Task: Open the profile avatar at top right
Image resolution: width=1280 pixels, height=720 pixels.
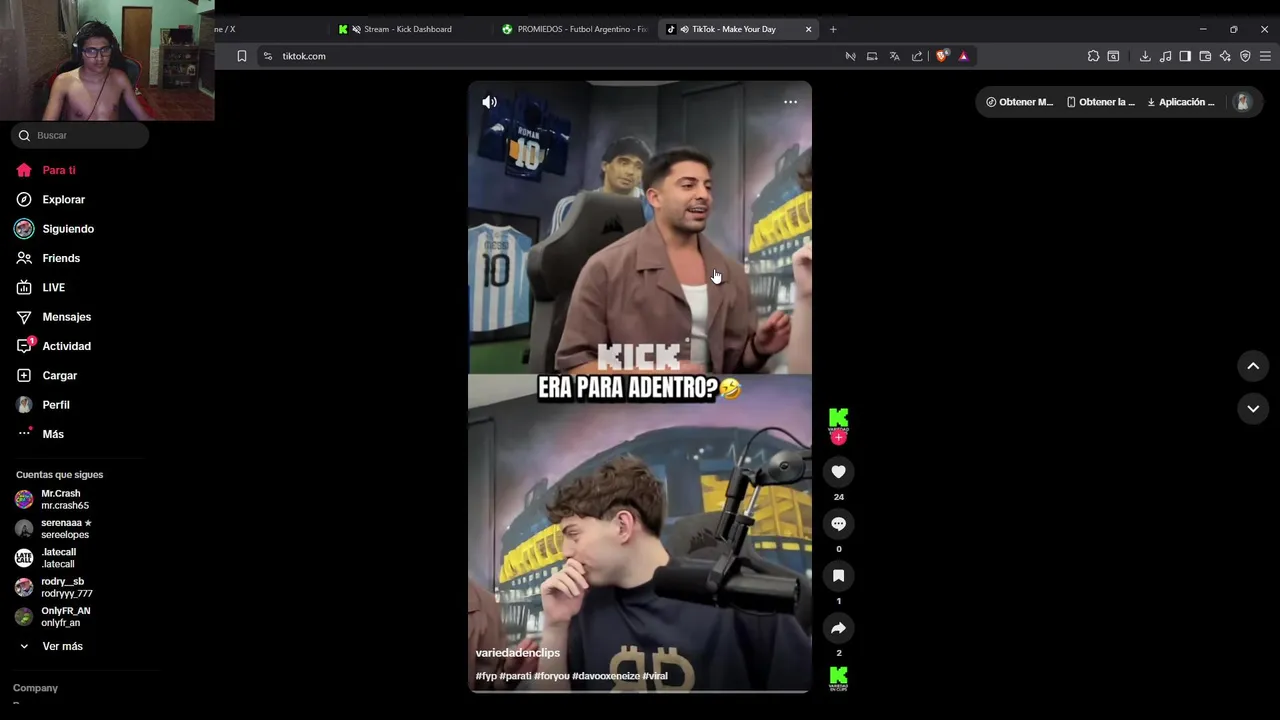Action: tap(1242, 102)
